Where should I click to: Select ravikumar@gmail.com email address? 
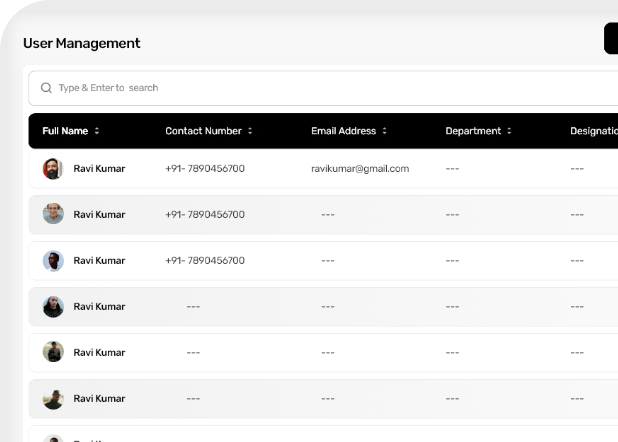(360, 169)
